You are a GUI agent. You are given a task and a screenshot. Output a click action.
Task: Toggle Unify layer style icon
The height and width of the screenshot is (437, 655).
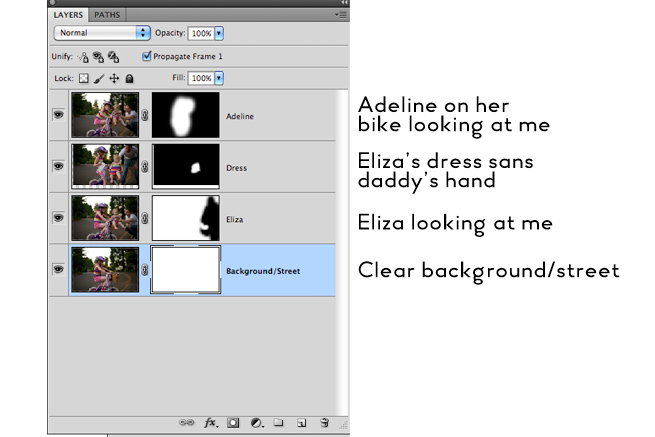(x=114, y=57)
